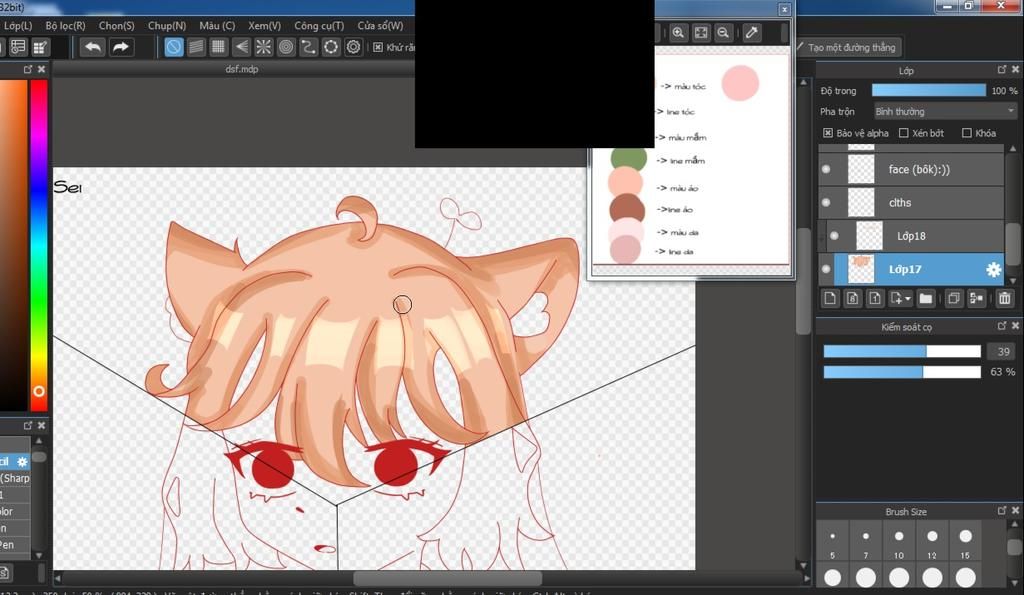Undock the Brush Size panel

click(x=1002, y=510)
